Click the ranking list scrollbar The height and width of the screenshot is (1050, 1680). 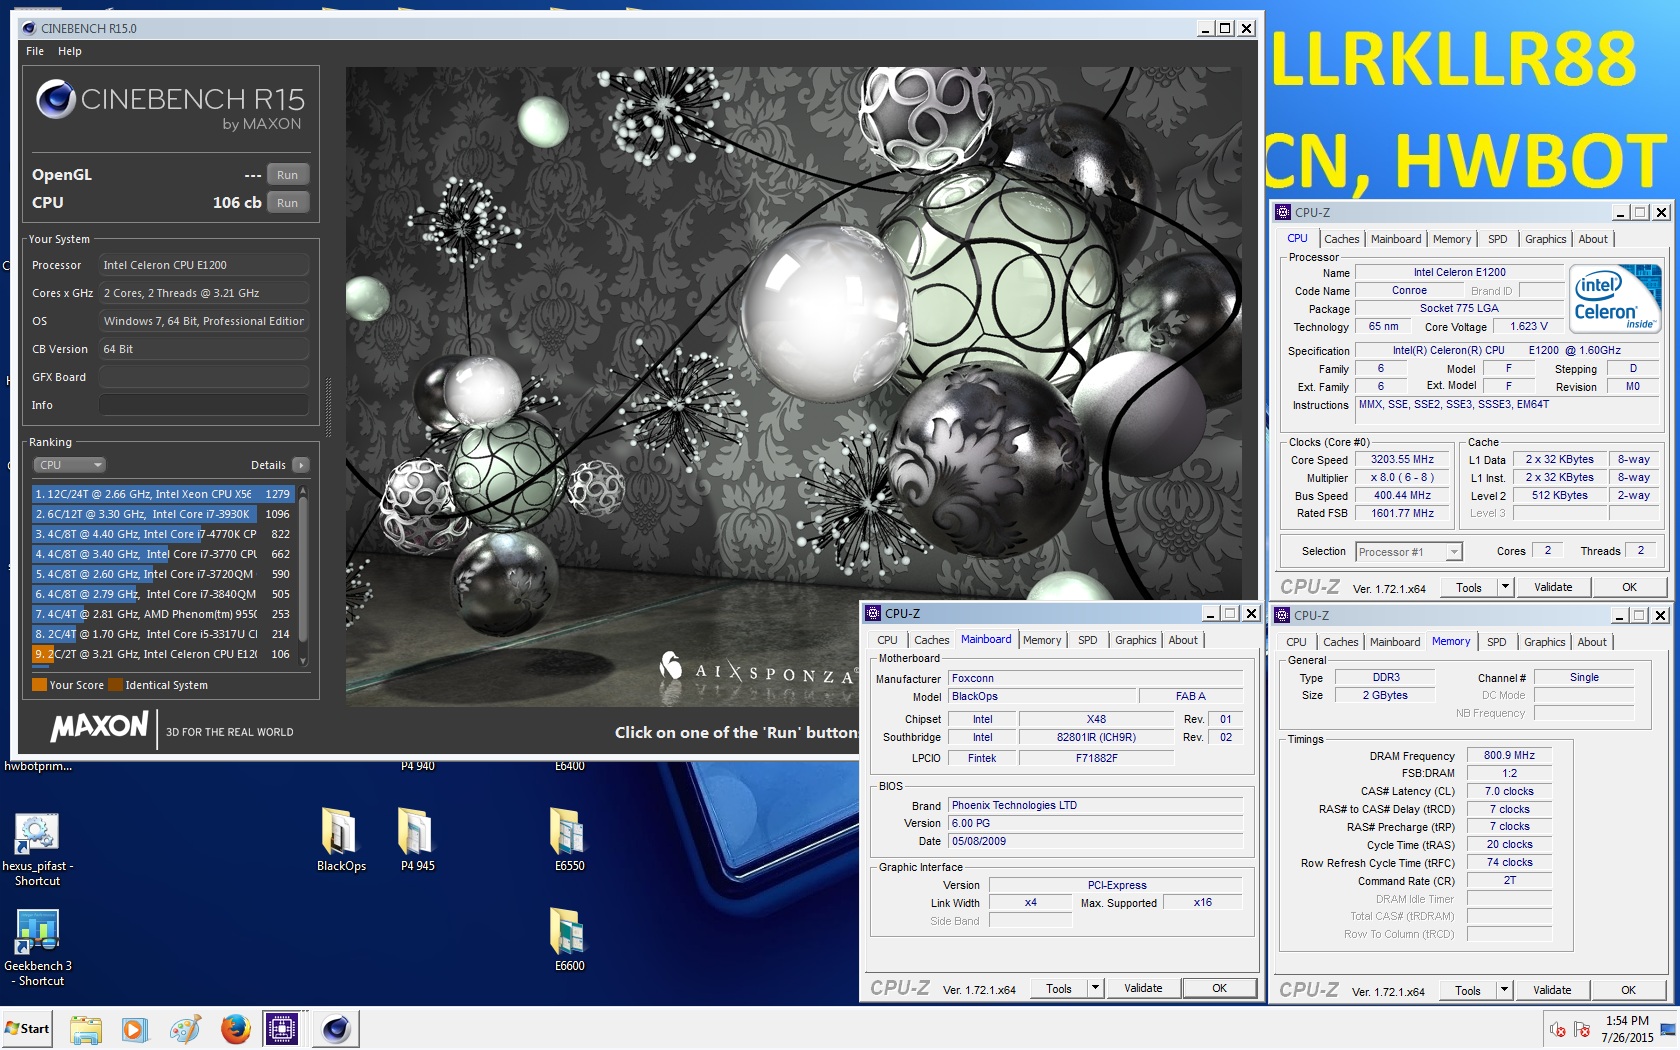click(x=303, y=575)
